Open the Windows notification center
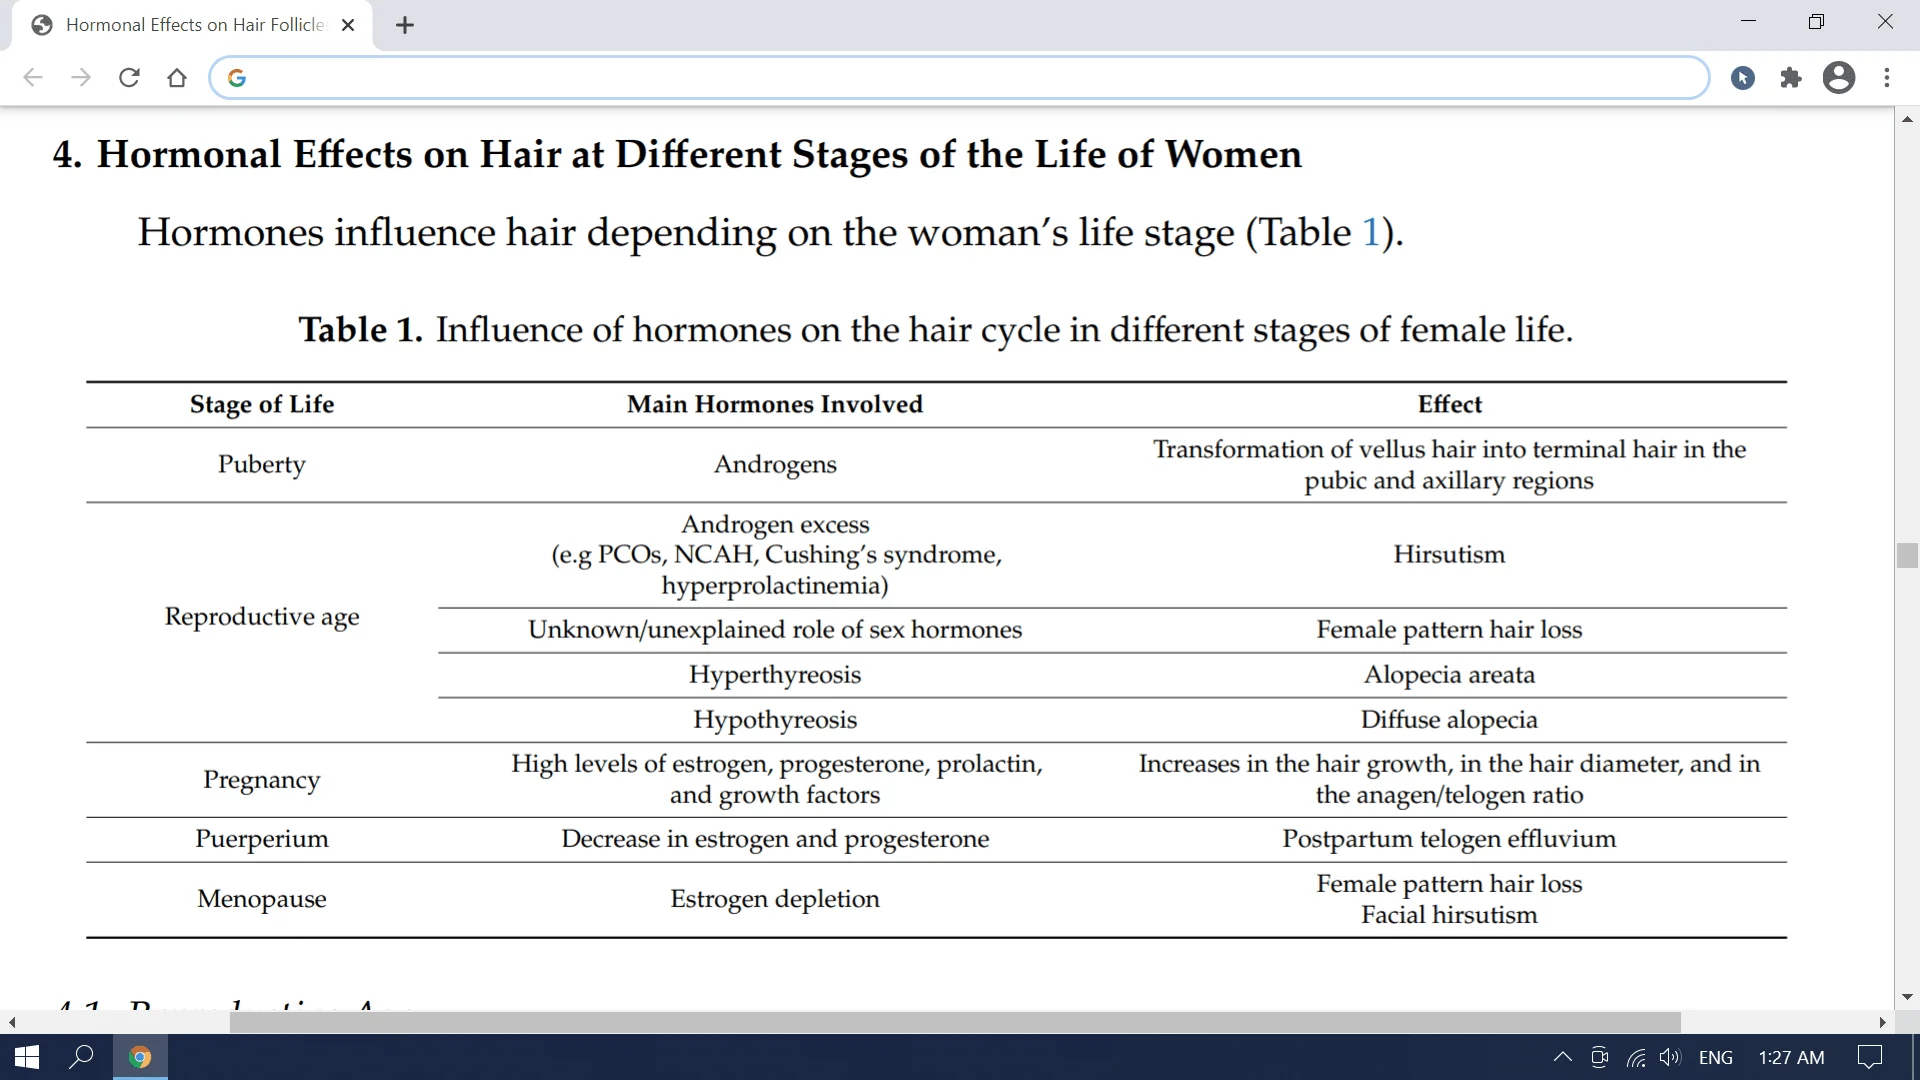 click(x=1869, y=1057)
